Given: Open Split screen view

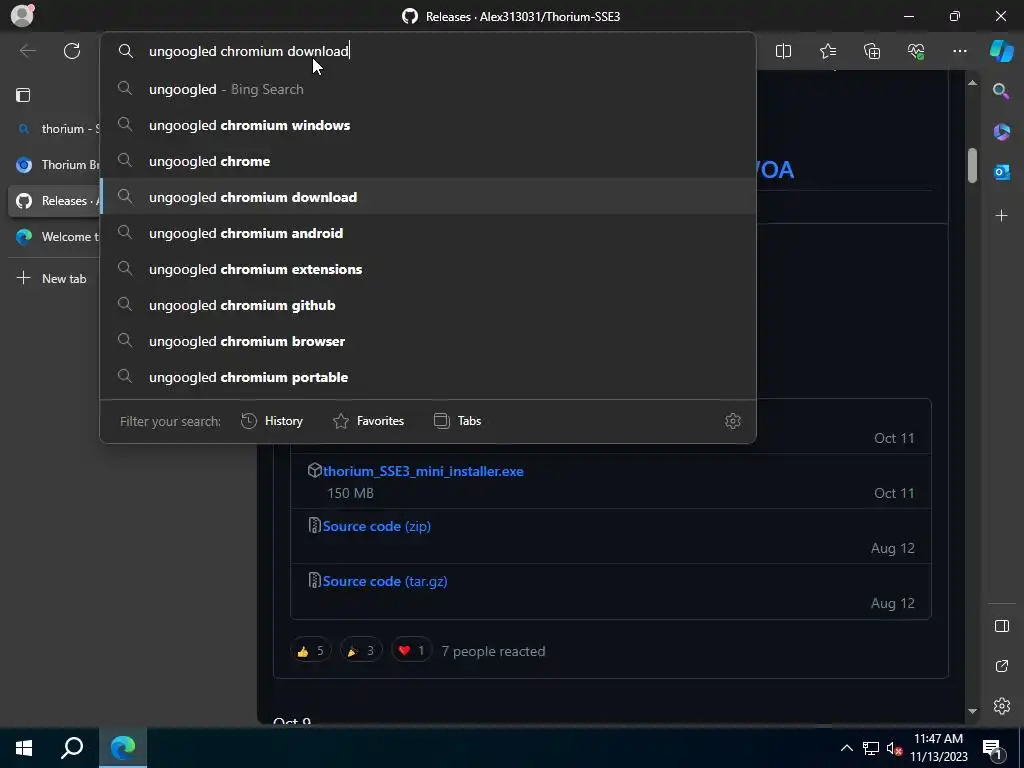Looking at the screenshot, I should pos(783,51).
